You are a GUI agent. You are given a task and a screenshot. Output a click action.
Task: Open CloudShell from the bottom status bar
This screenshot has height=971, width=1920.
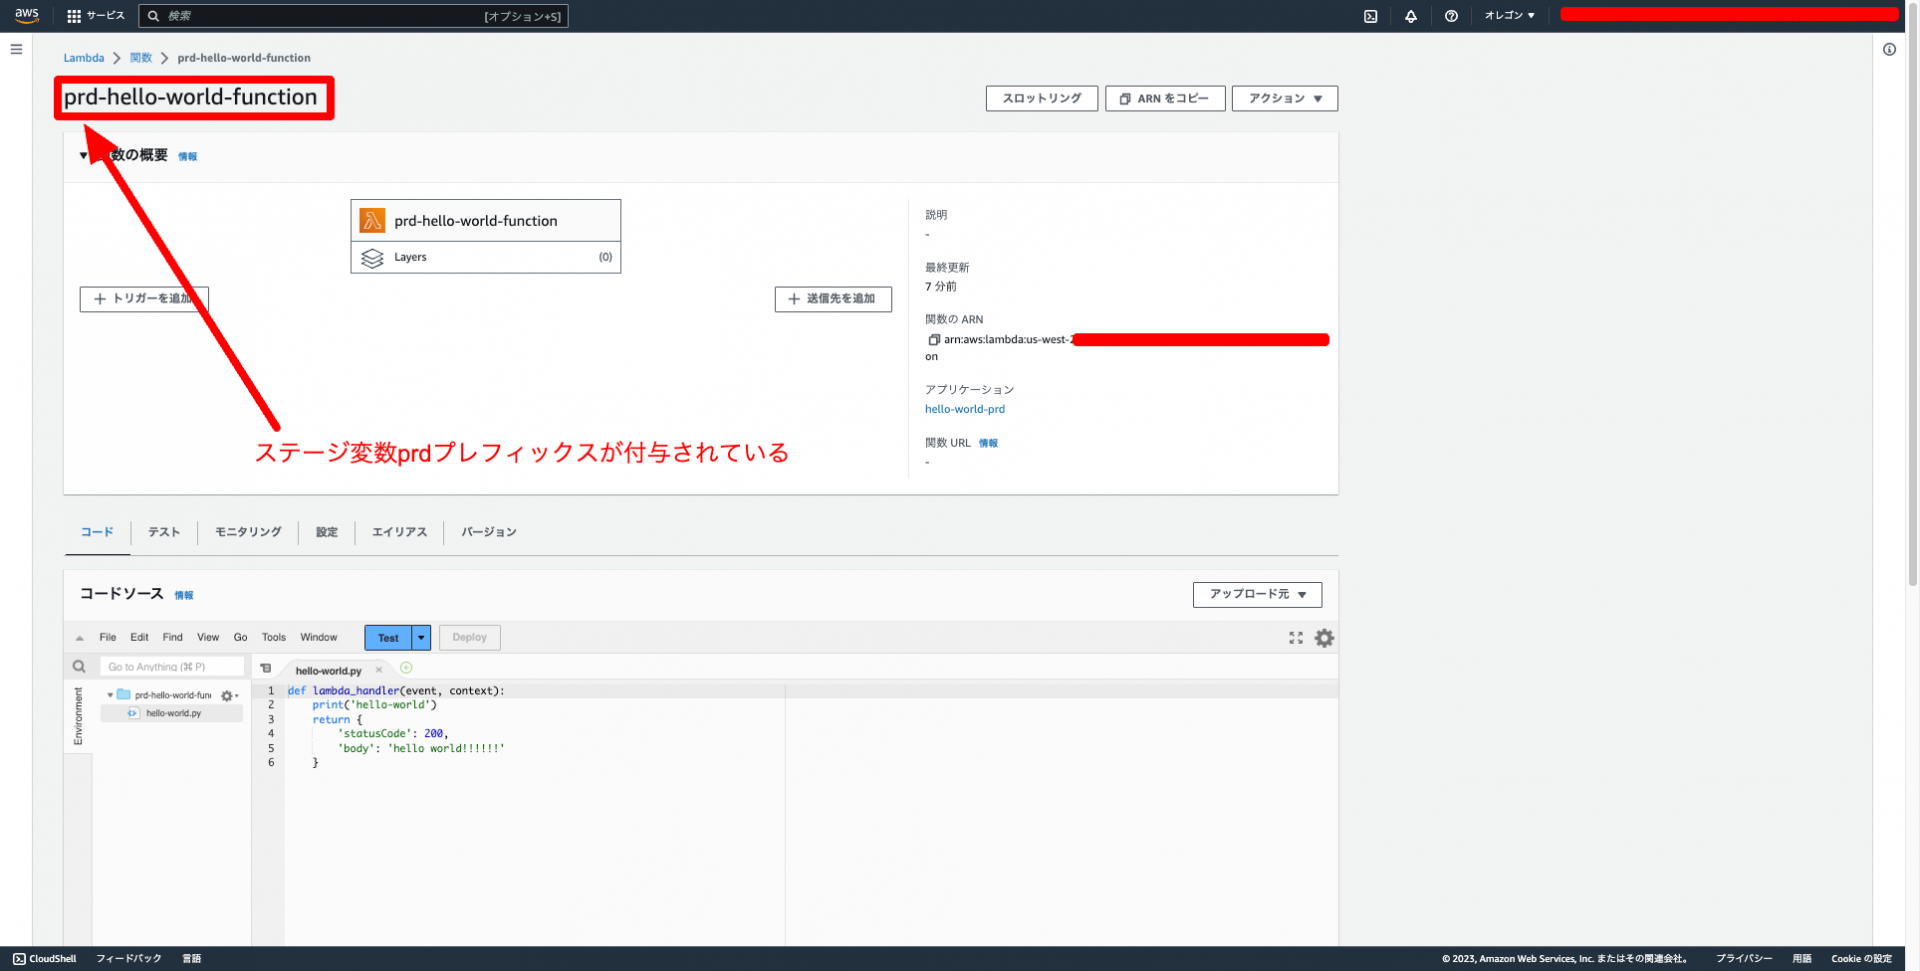pyautogui.click(x=43, y=958)
